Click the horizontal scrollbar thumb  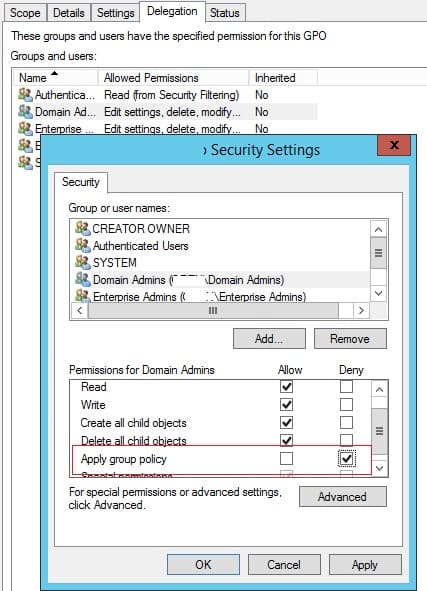click(x=213, y=311)
